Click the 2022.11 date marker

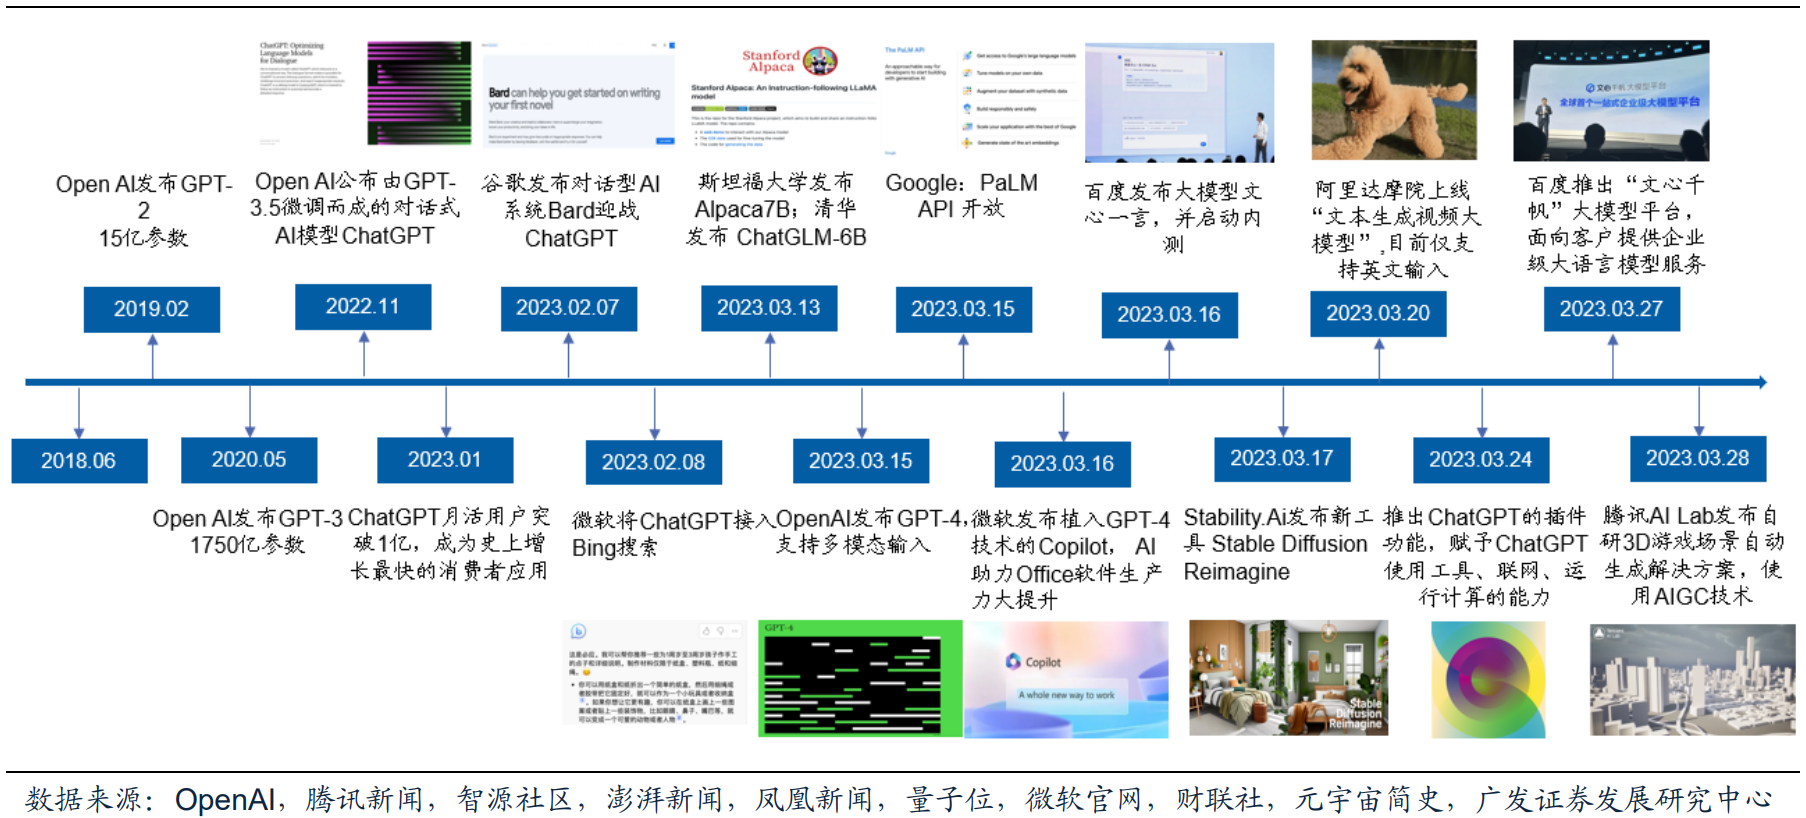[x=363, y=306]
